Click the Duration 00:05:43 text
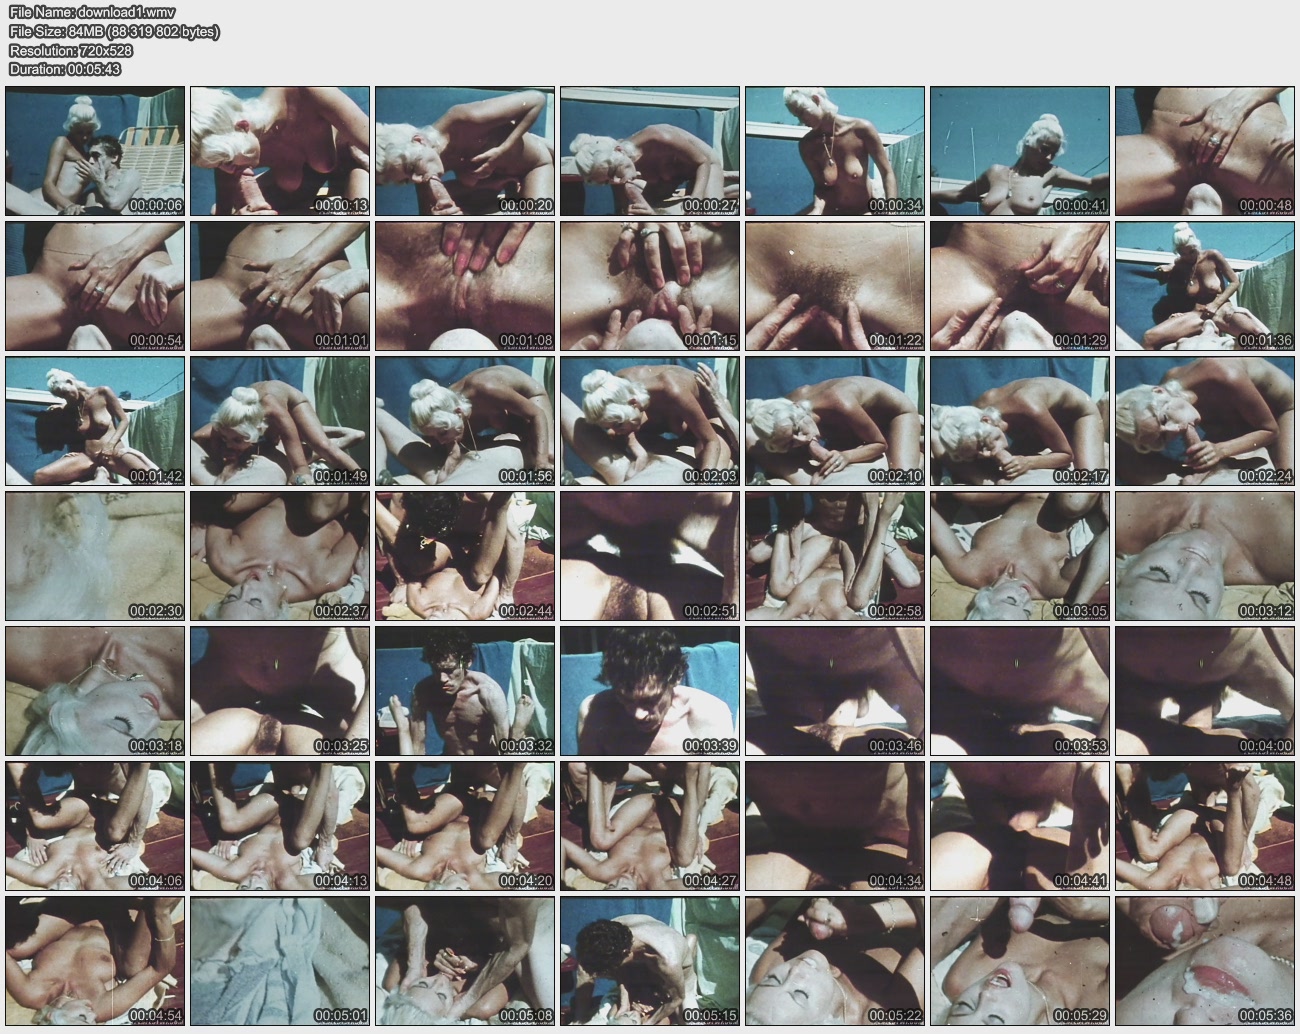This screenshot has width=1300, height=1034. point(65,69)
